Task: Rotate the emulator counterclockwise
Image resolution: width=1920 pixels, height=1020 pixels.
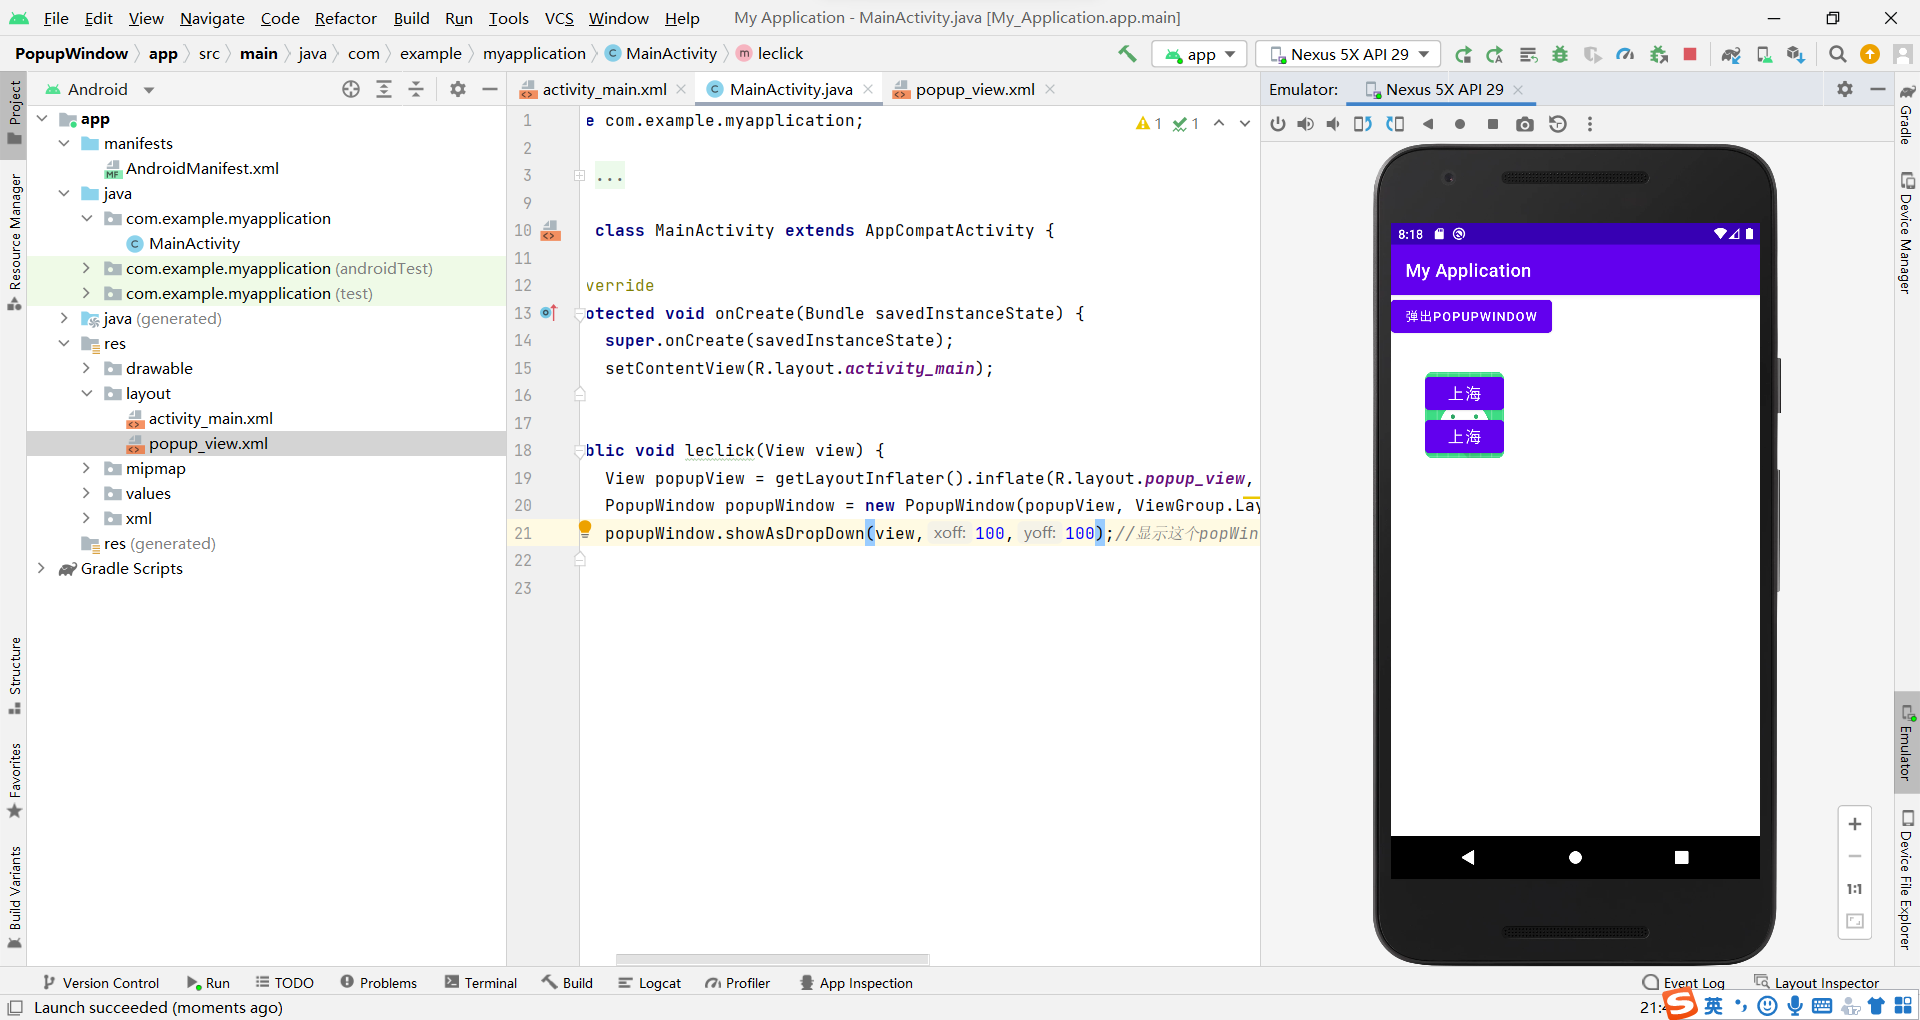Action: [1362, 124]
